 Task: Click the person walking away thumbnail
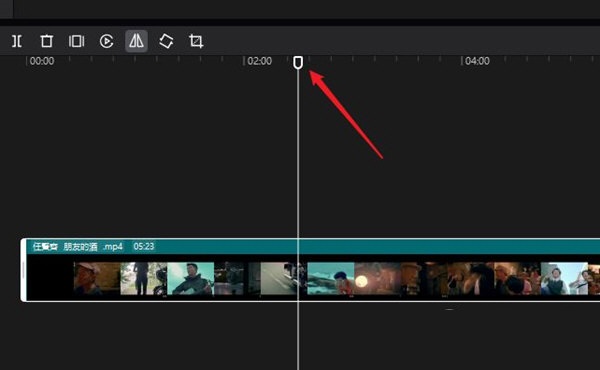click(x=143, y=279)
